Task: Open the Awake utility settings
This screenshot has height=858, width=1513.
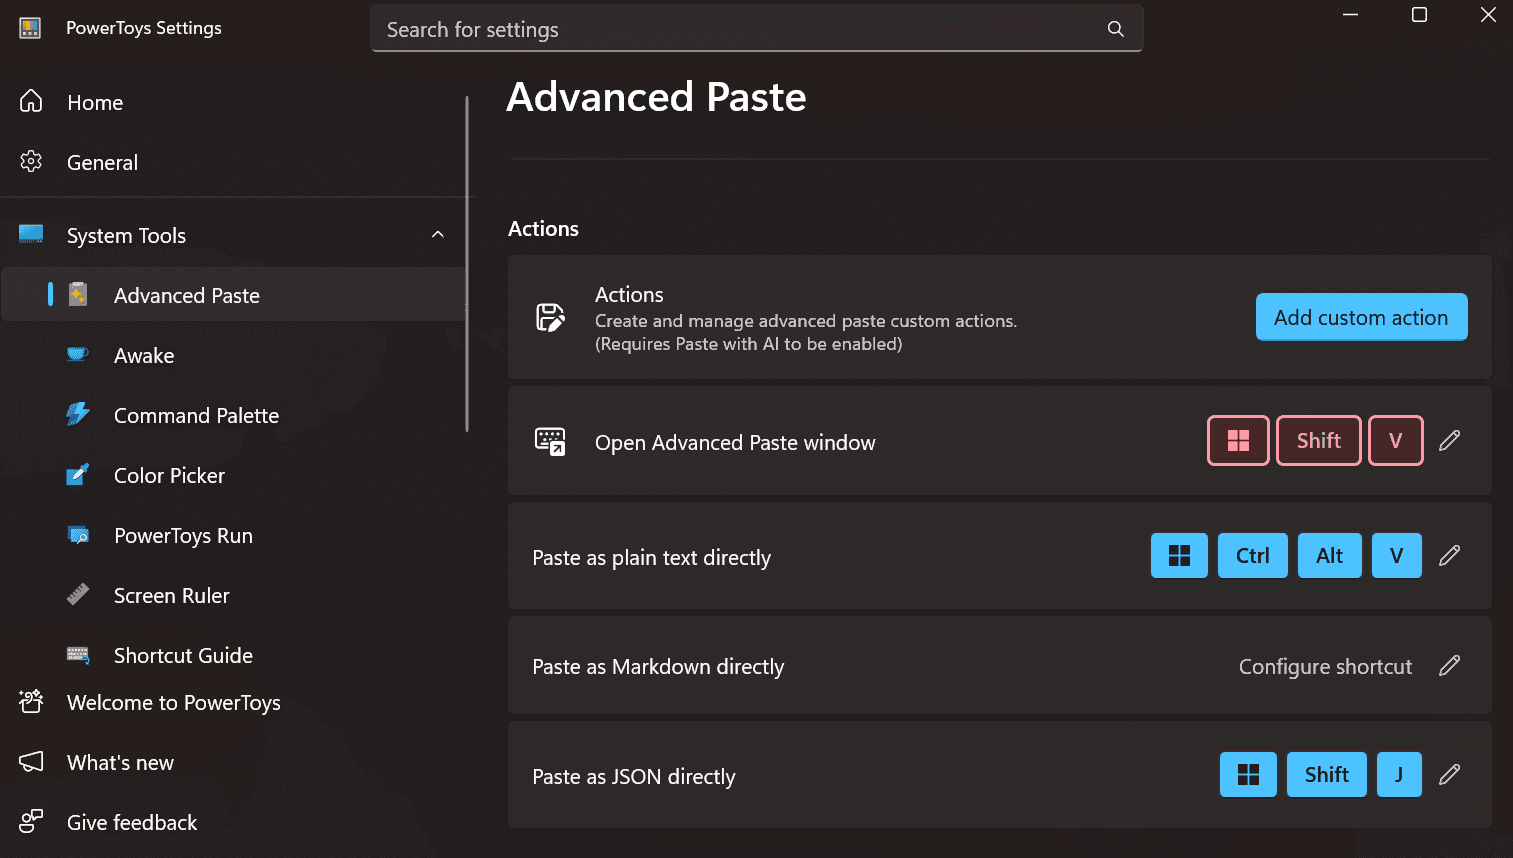Action: pos(144,356)
